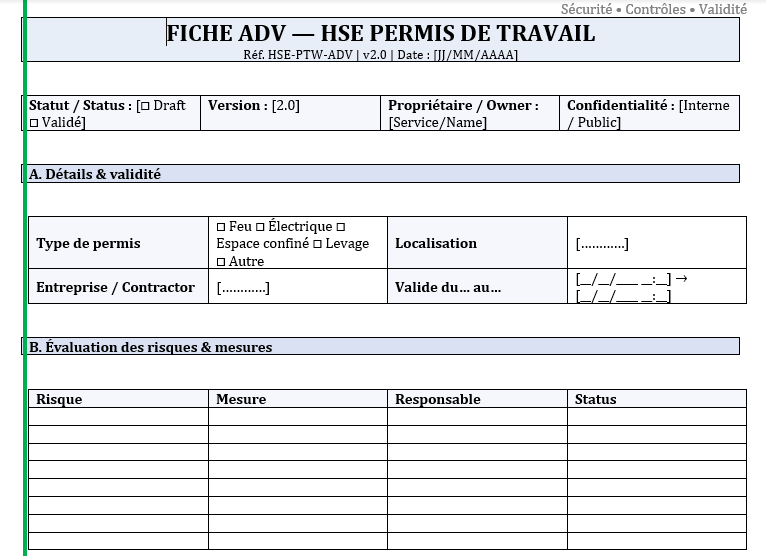Tick the Autre permit type checkbox
Image resolution: width=766 pixels, height=556 pixels.
(221, 261)
